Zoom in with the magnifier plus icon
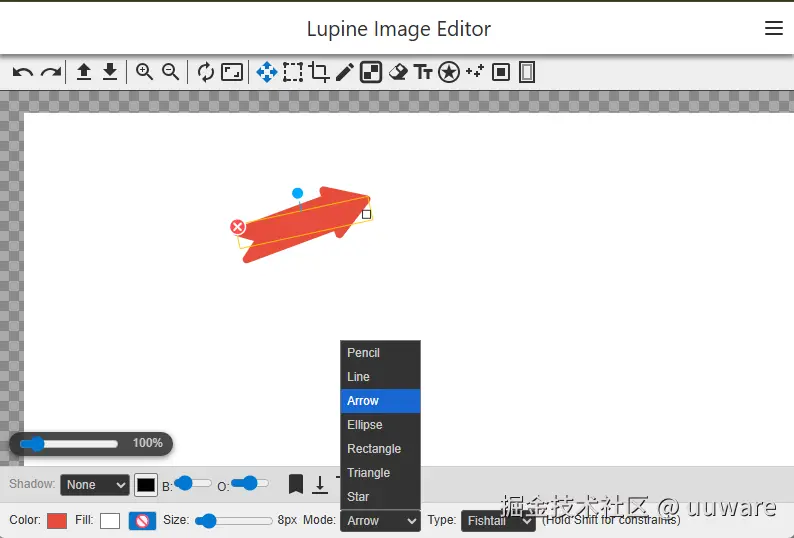The width and height of the screenshot is (794, 538). tap(144, 72)
